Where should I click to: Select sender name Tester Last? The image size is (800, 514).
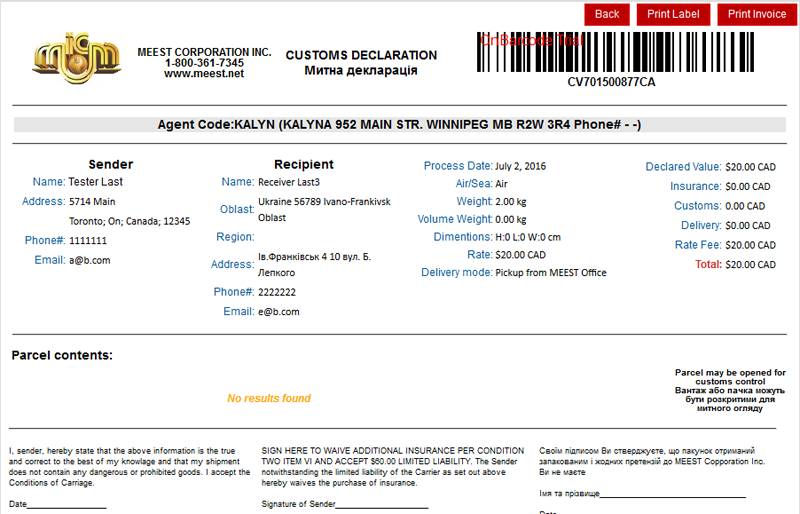click(95, 182)
